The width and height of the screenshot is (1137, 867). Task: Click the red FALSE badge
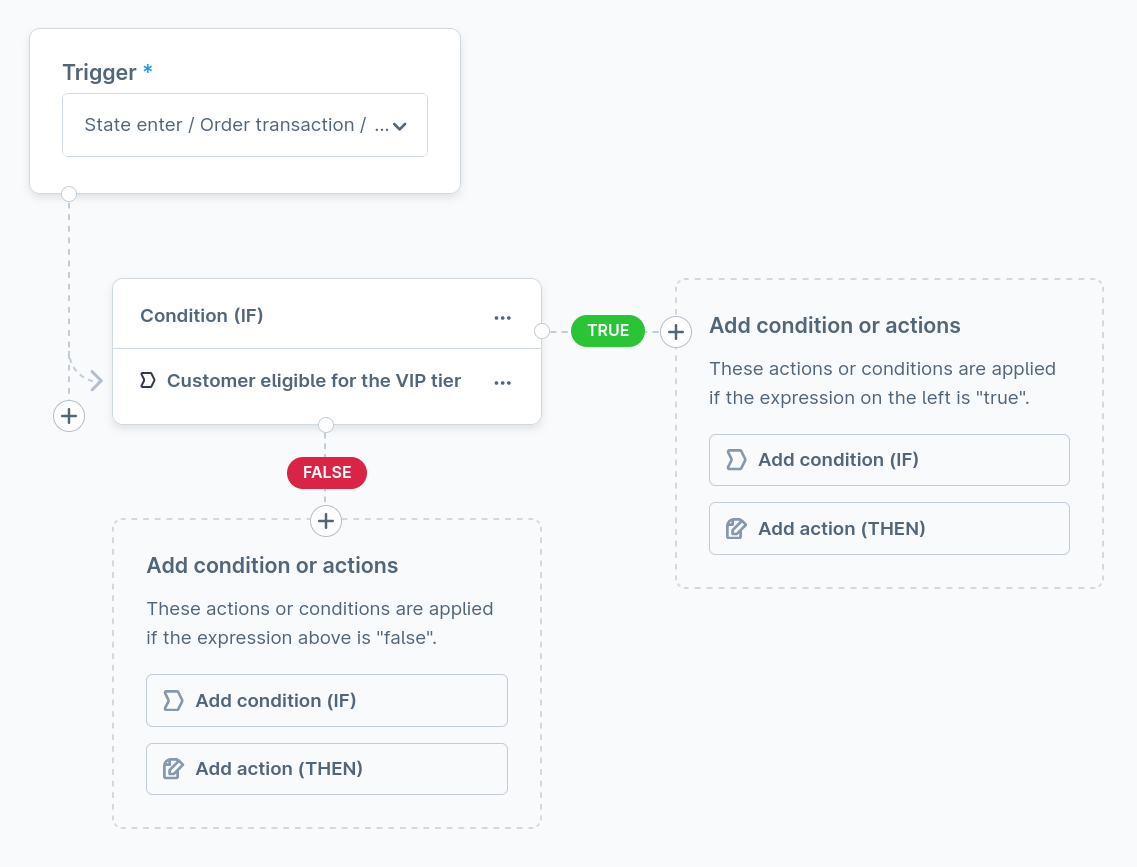326,472
